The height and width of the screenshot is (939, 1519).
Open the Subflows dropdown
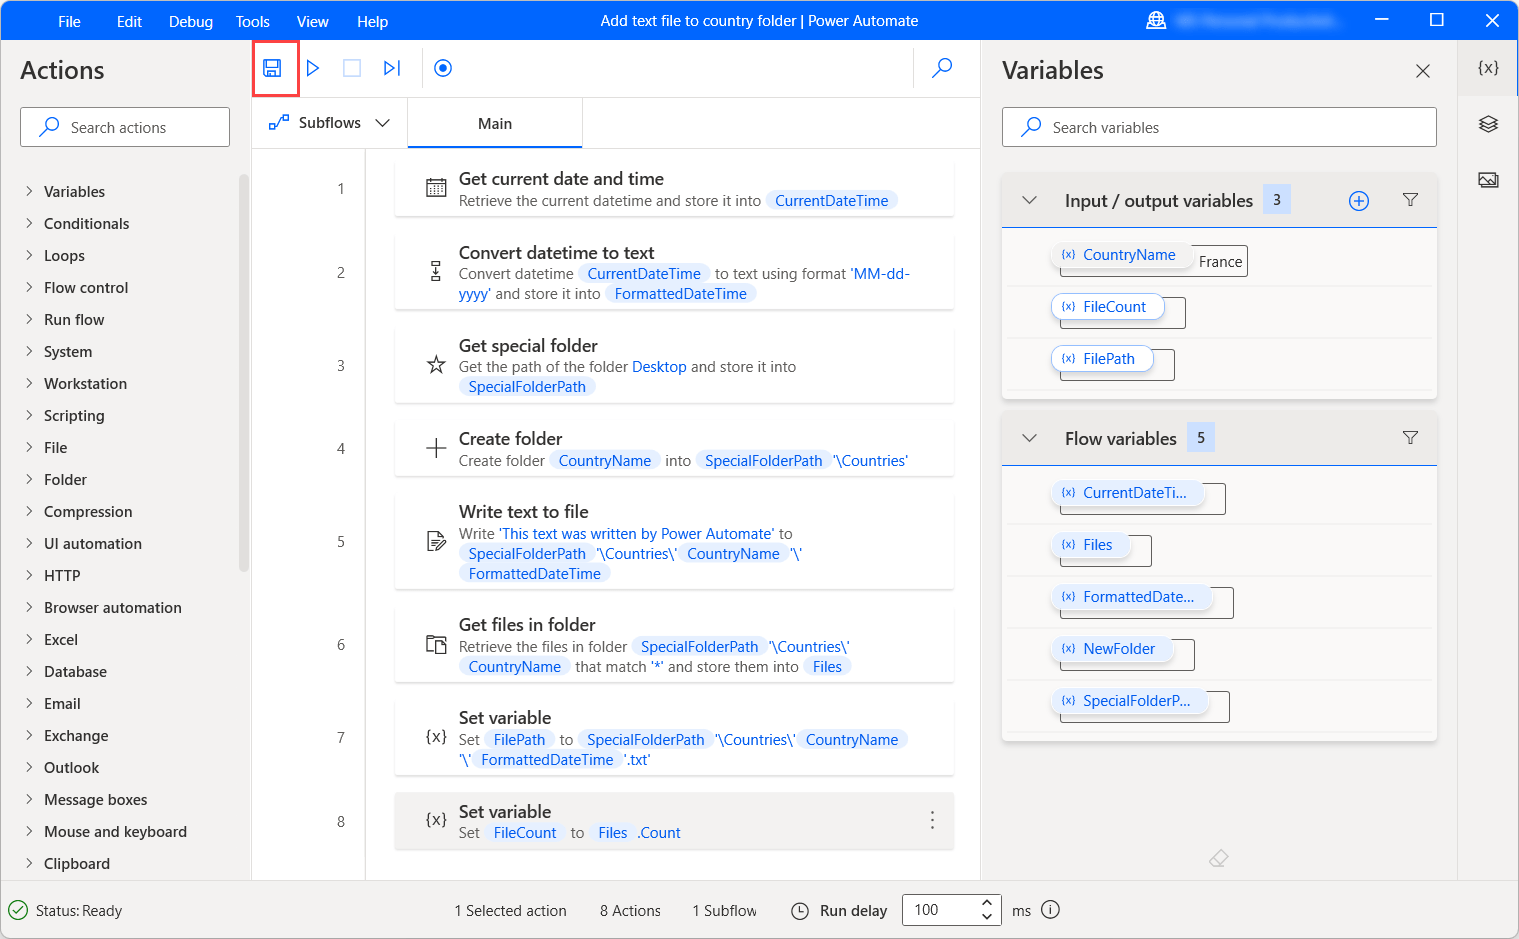click(383, 122)
